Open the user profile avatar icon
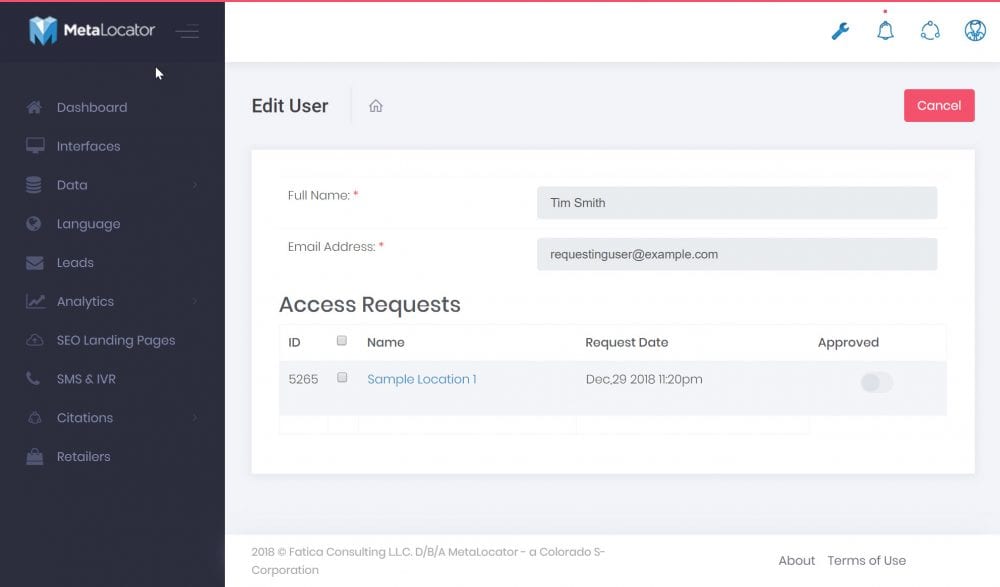This screenshot has height=587, width=1000. [x=975, y=30]
